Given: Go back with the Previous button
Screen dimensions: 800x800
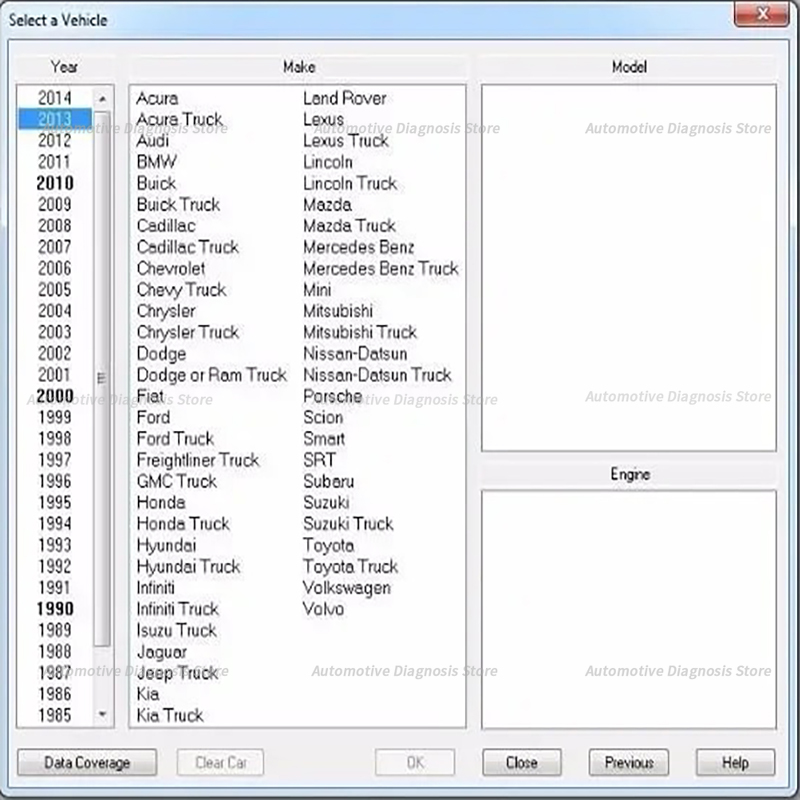Looking at the screenshot, I should pos(629,763).
